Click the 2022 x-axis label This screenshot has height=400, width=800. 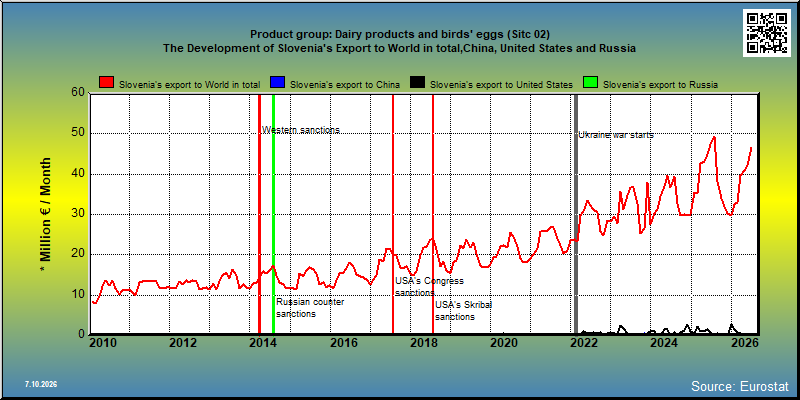584,343
